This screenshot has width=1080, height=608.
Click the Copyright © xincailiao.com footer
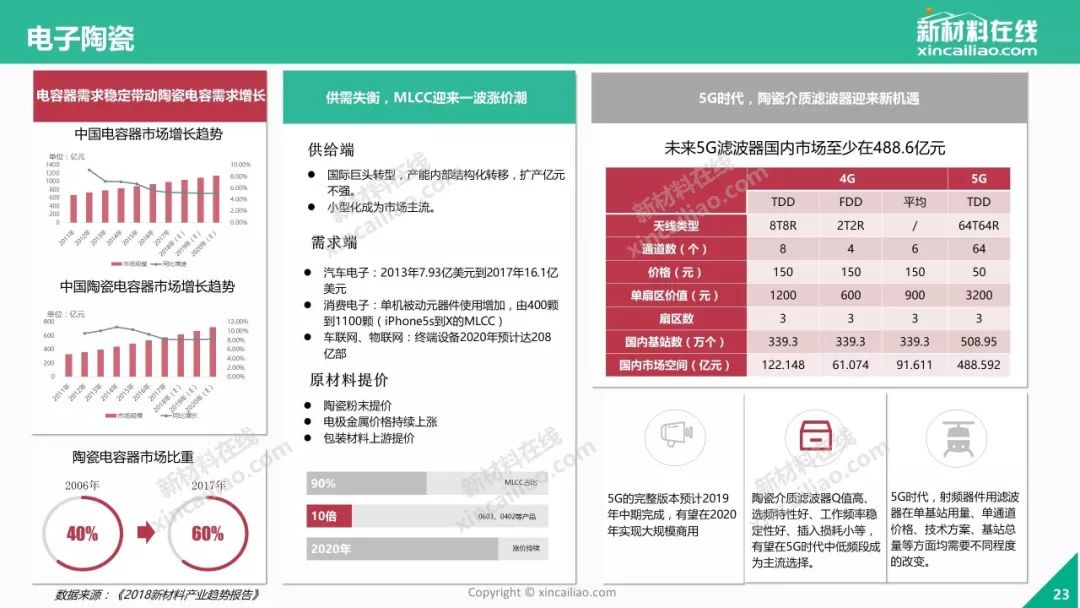tap(542, 592)
